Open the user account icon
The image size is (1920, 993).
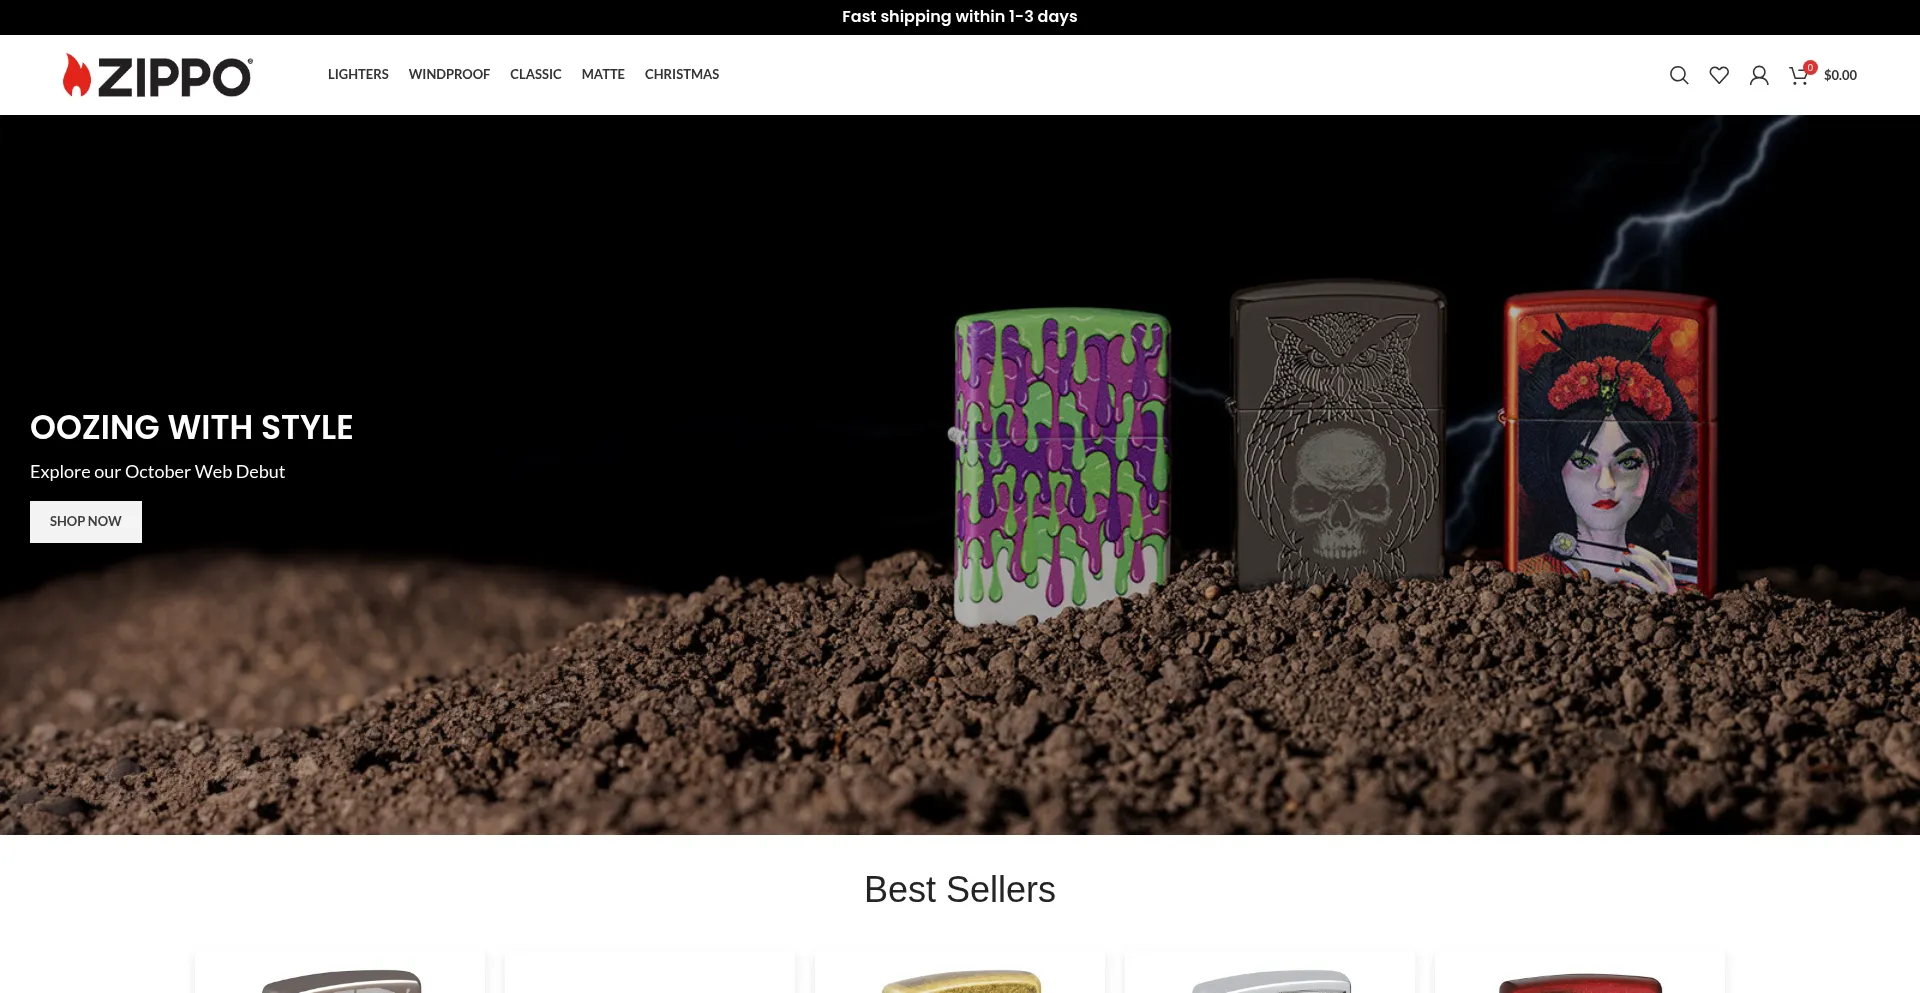(x=1759, y=75)
